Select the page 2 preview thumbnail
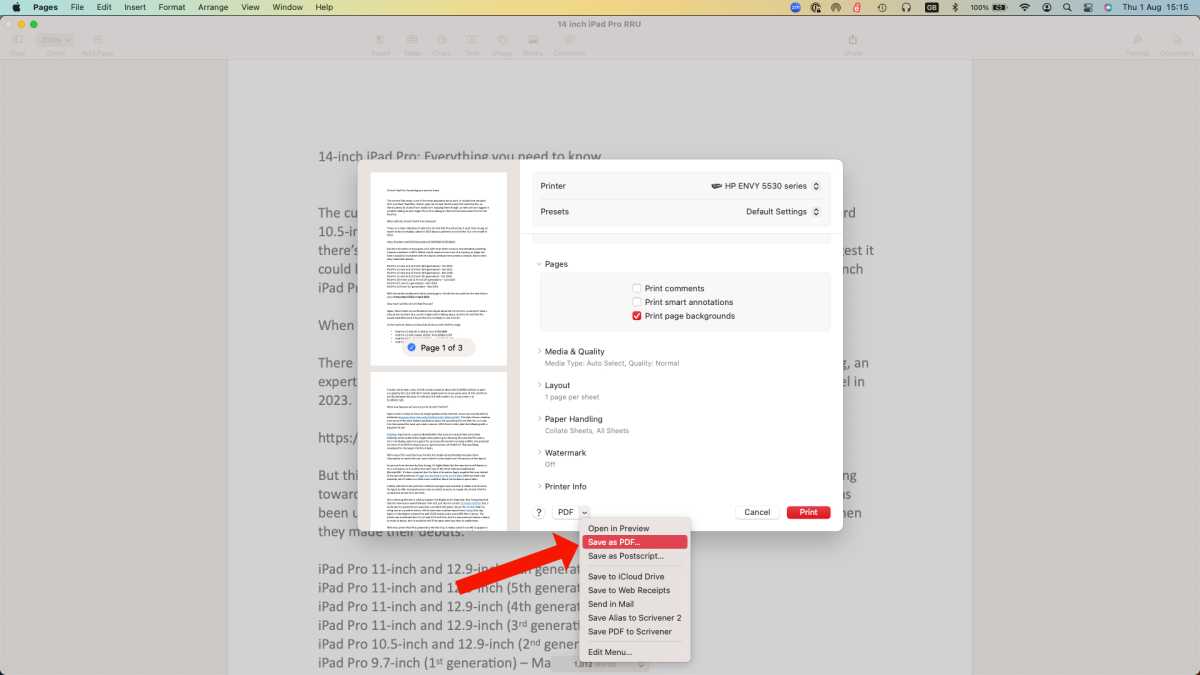The image size is (1200, 675). (438, 451)
